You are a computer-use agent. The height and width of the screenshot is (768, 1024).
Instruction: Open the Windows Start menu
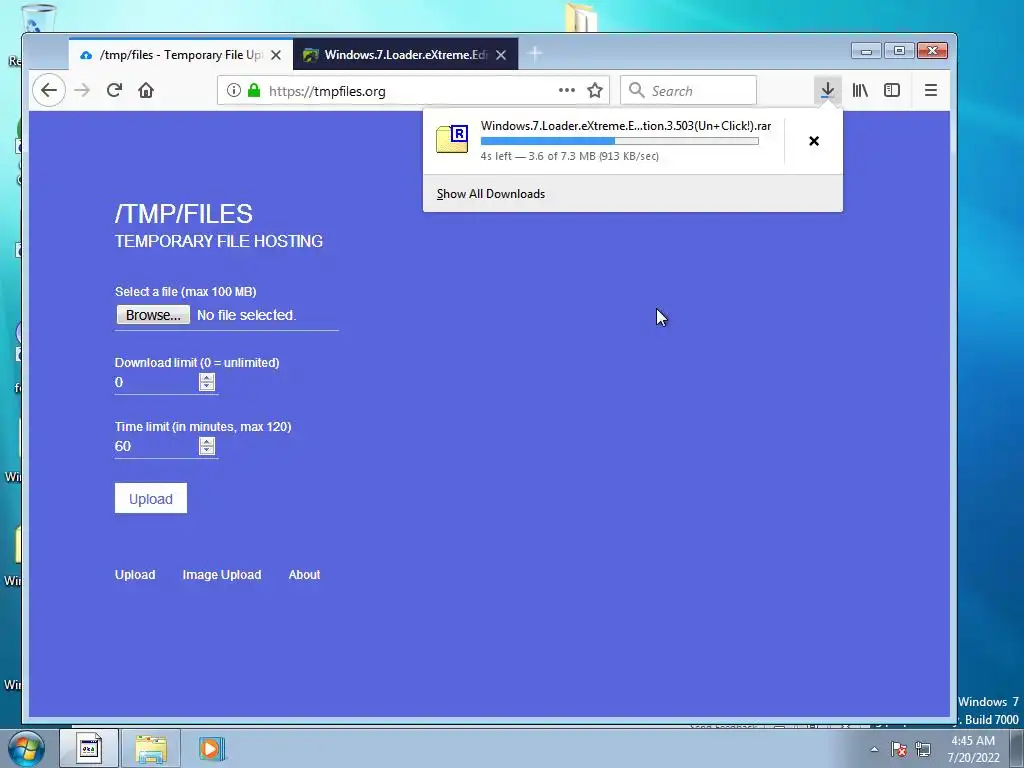pos(26,748)
